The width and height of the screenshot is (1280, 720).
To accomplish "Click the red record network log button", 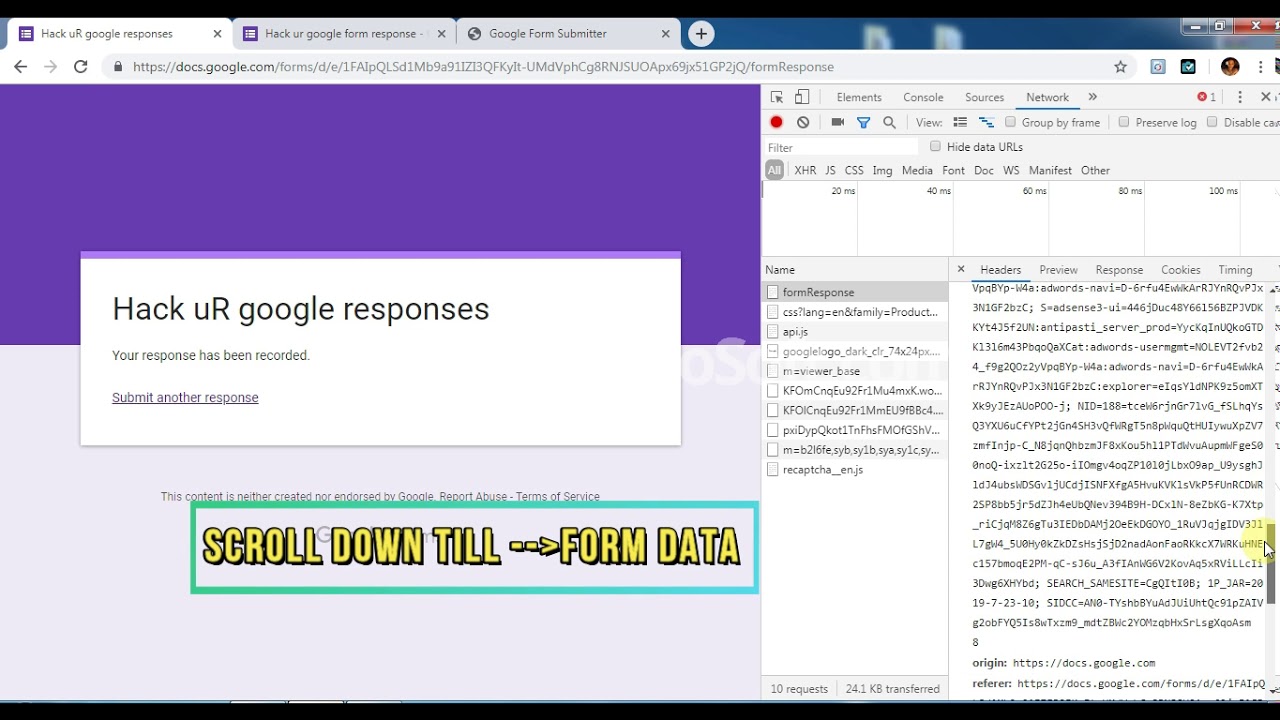I will (776, 122).
